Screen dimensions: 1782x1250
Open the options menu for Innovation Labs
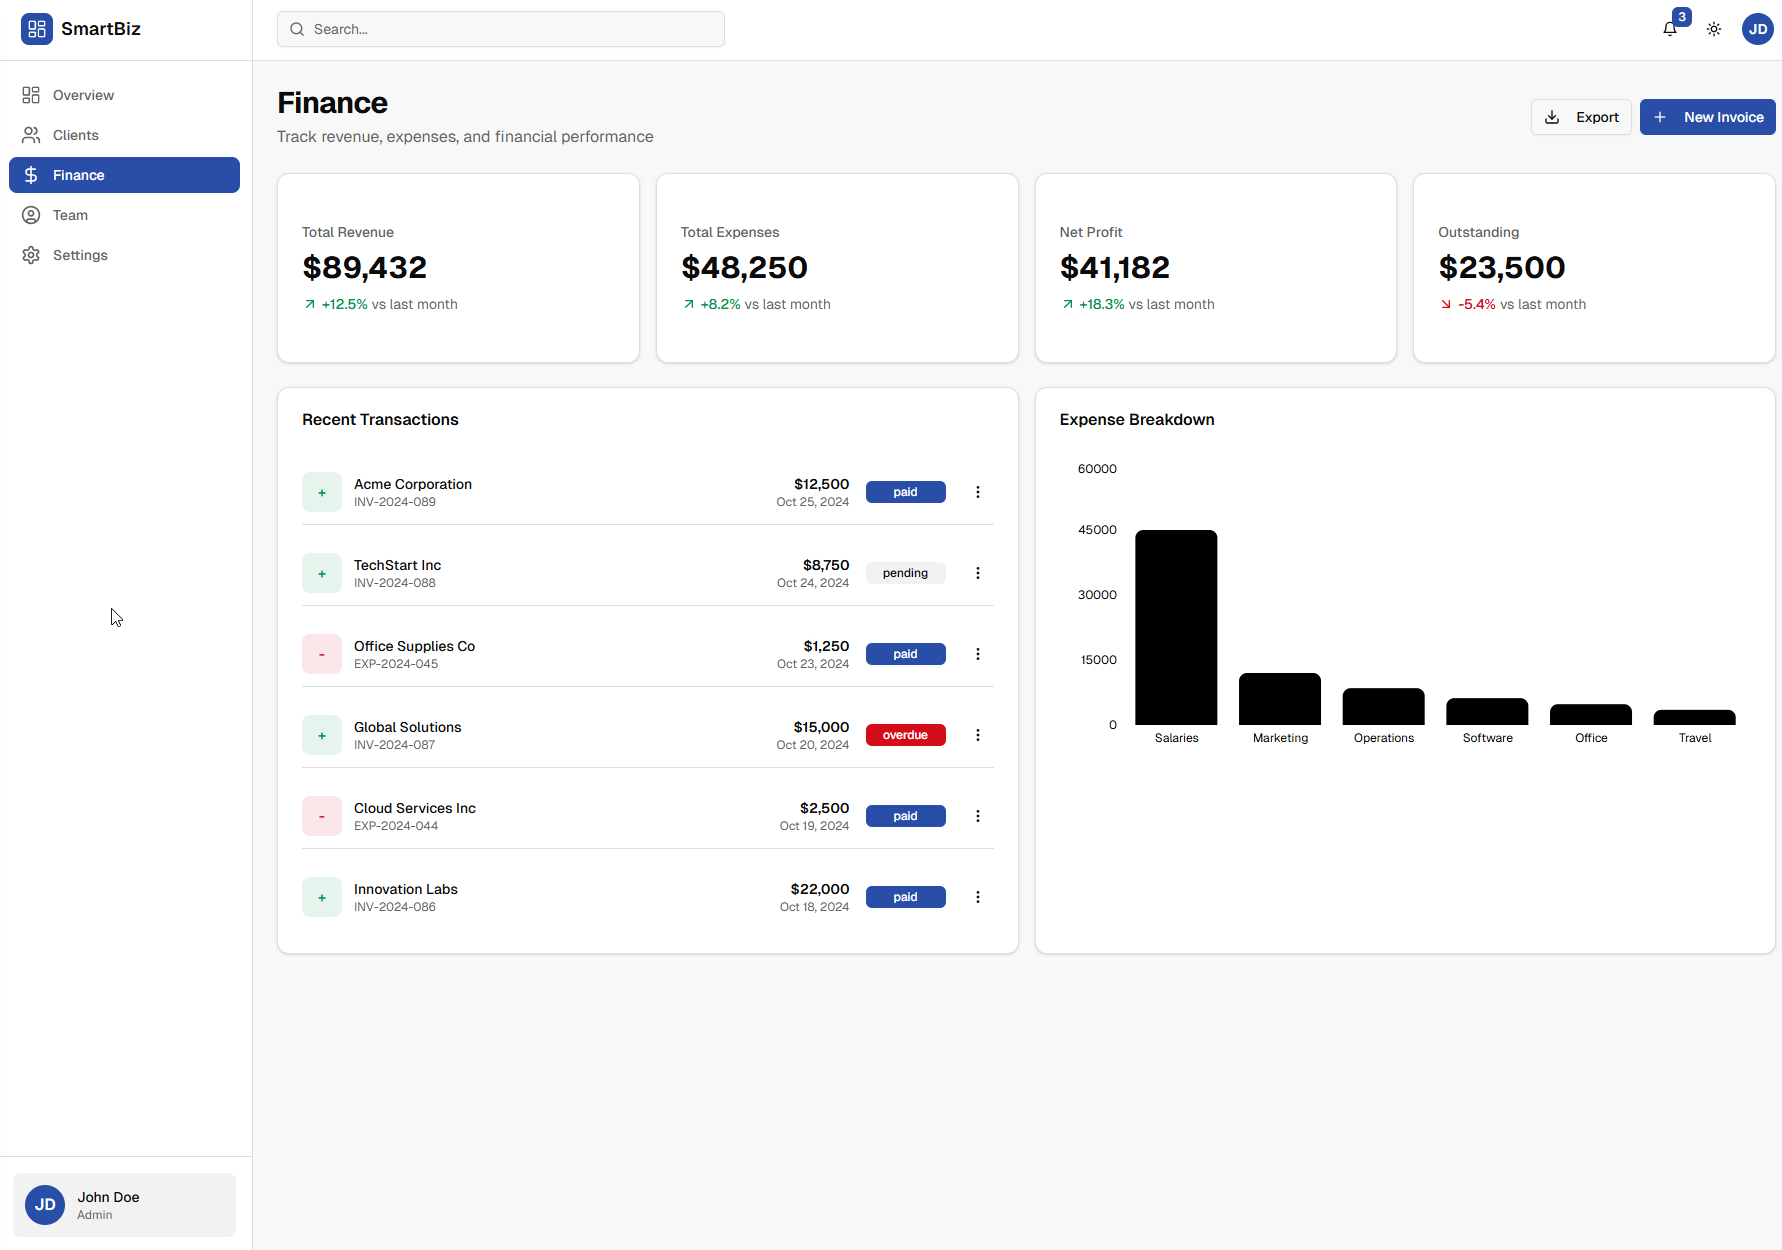(977, 897)
